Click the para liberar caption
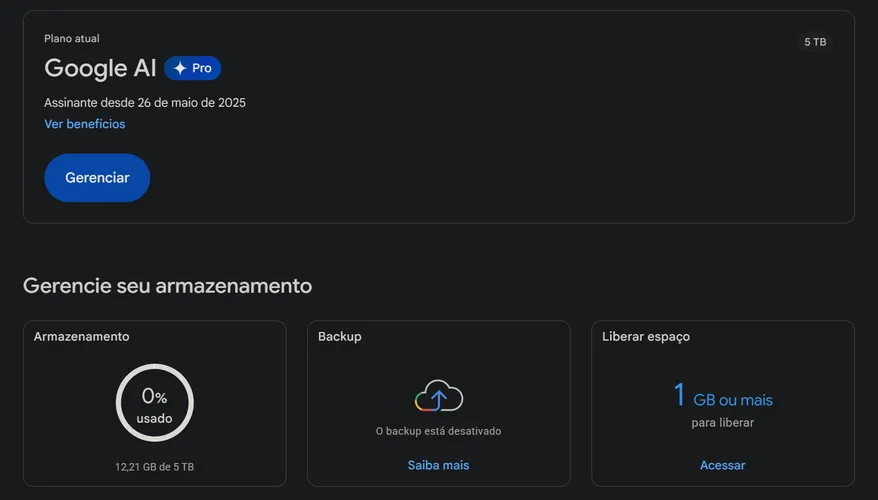Screen dimensions: 878x500 [x=722, y=423]
